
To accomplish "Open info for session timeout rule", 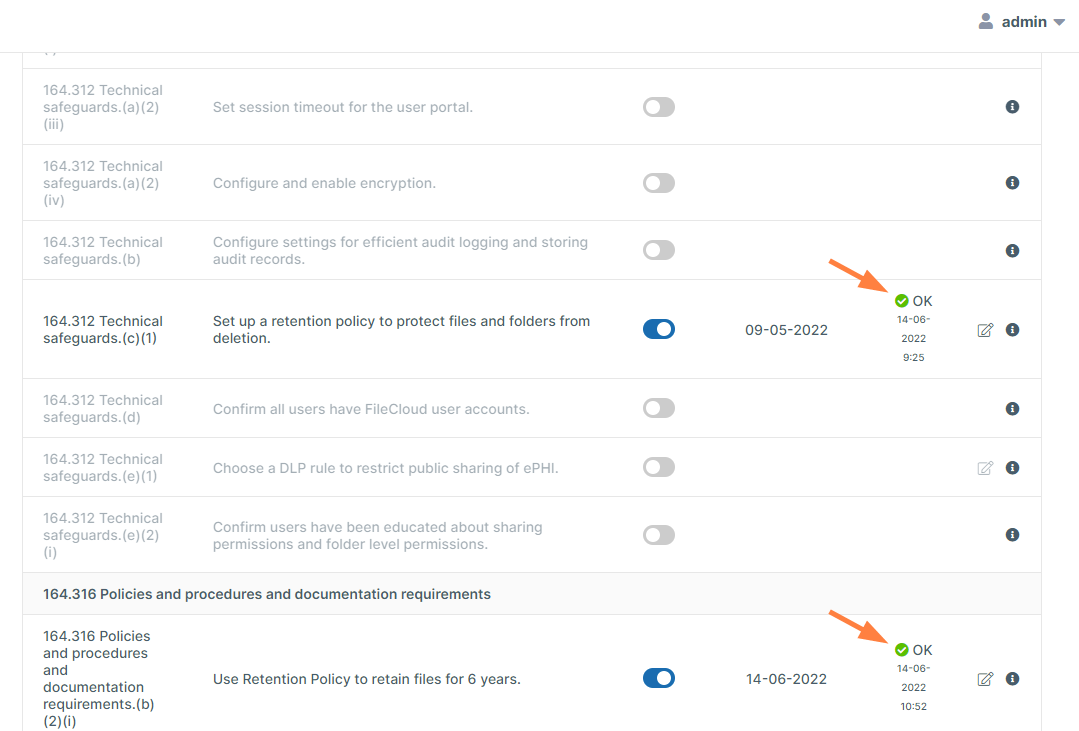I will click(1012, 107).
